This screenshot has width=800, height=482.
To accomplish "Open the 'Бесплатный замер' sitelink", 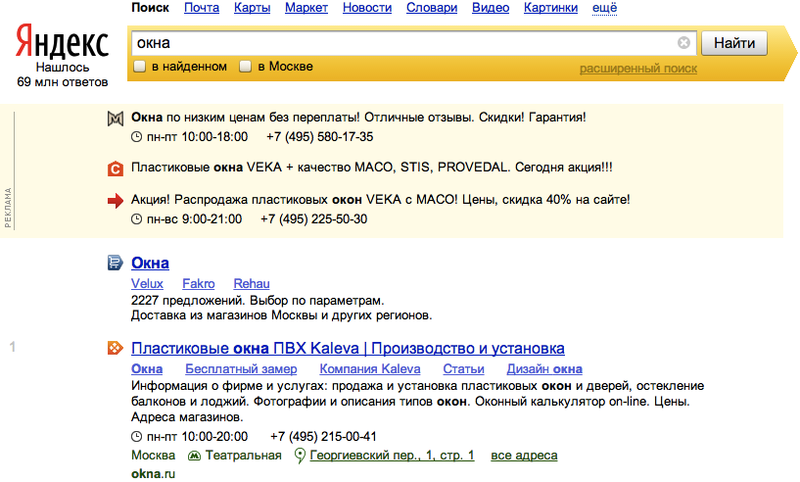I will 241,369.
